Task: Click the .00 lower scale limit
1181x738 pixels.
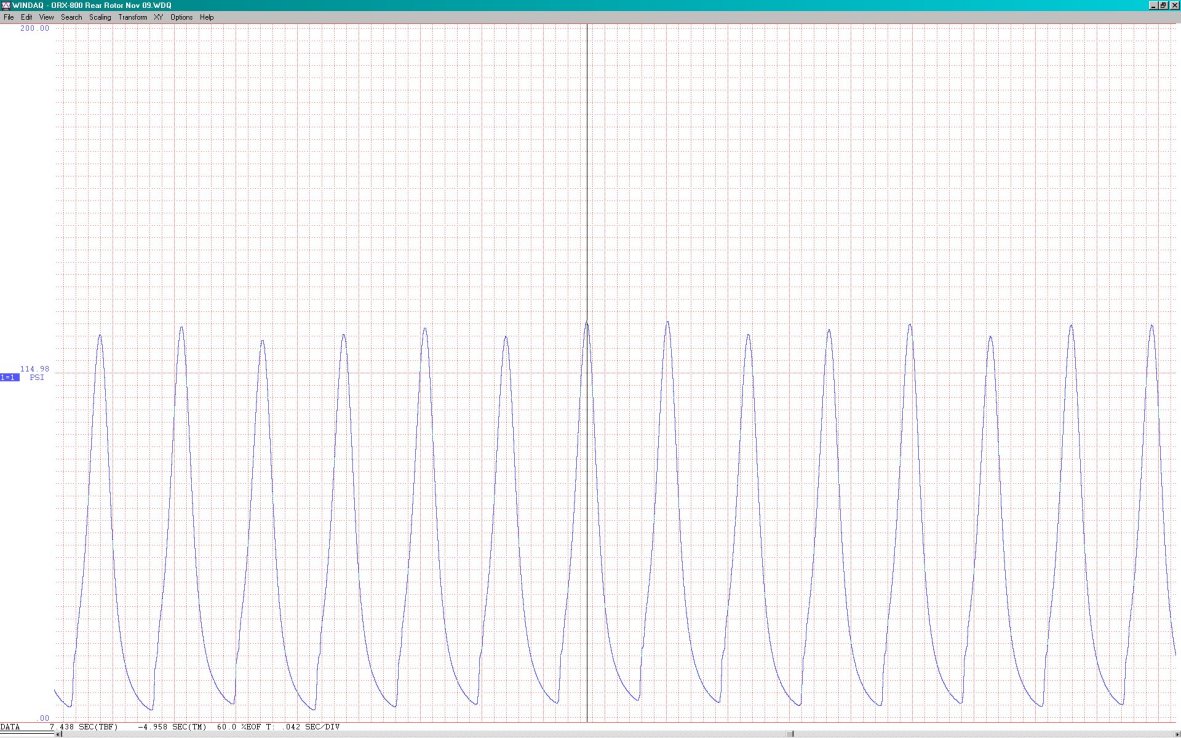Action: tap(44, 718)
